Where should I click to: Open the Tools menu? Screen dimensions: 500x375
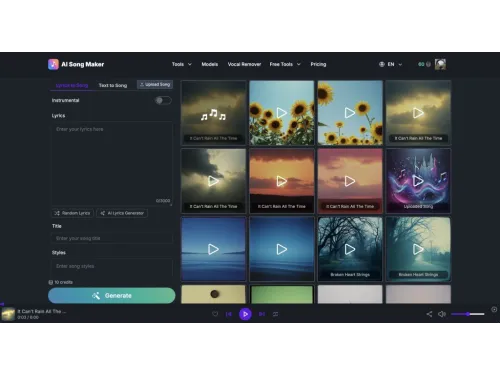pyautogui.click(x=182, y=64)
